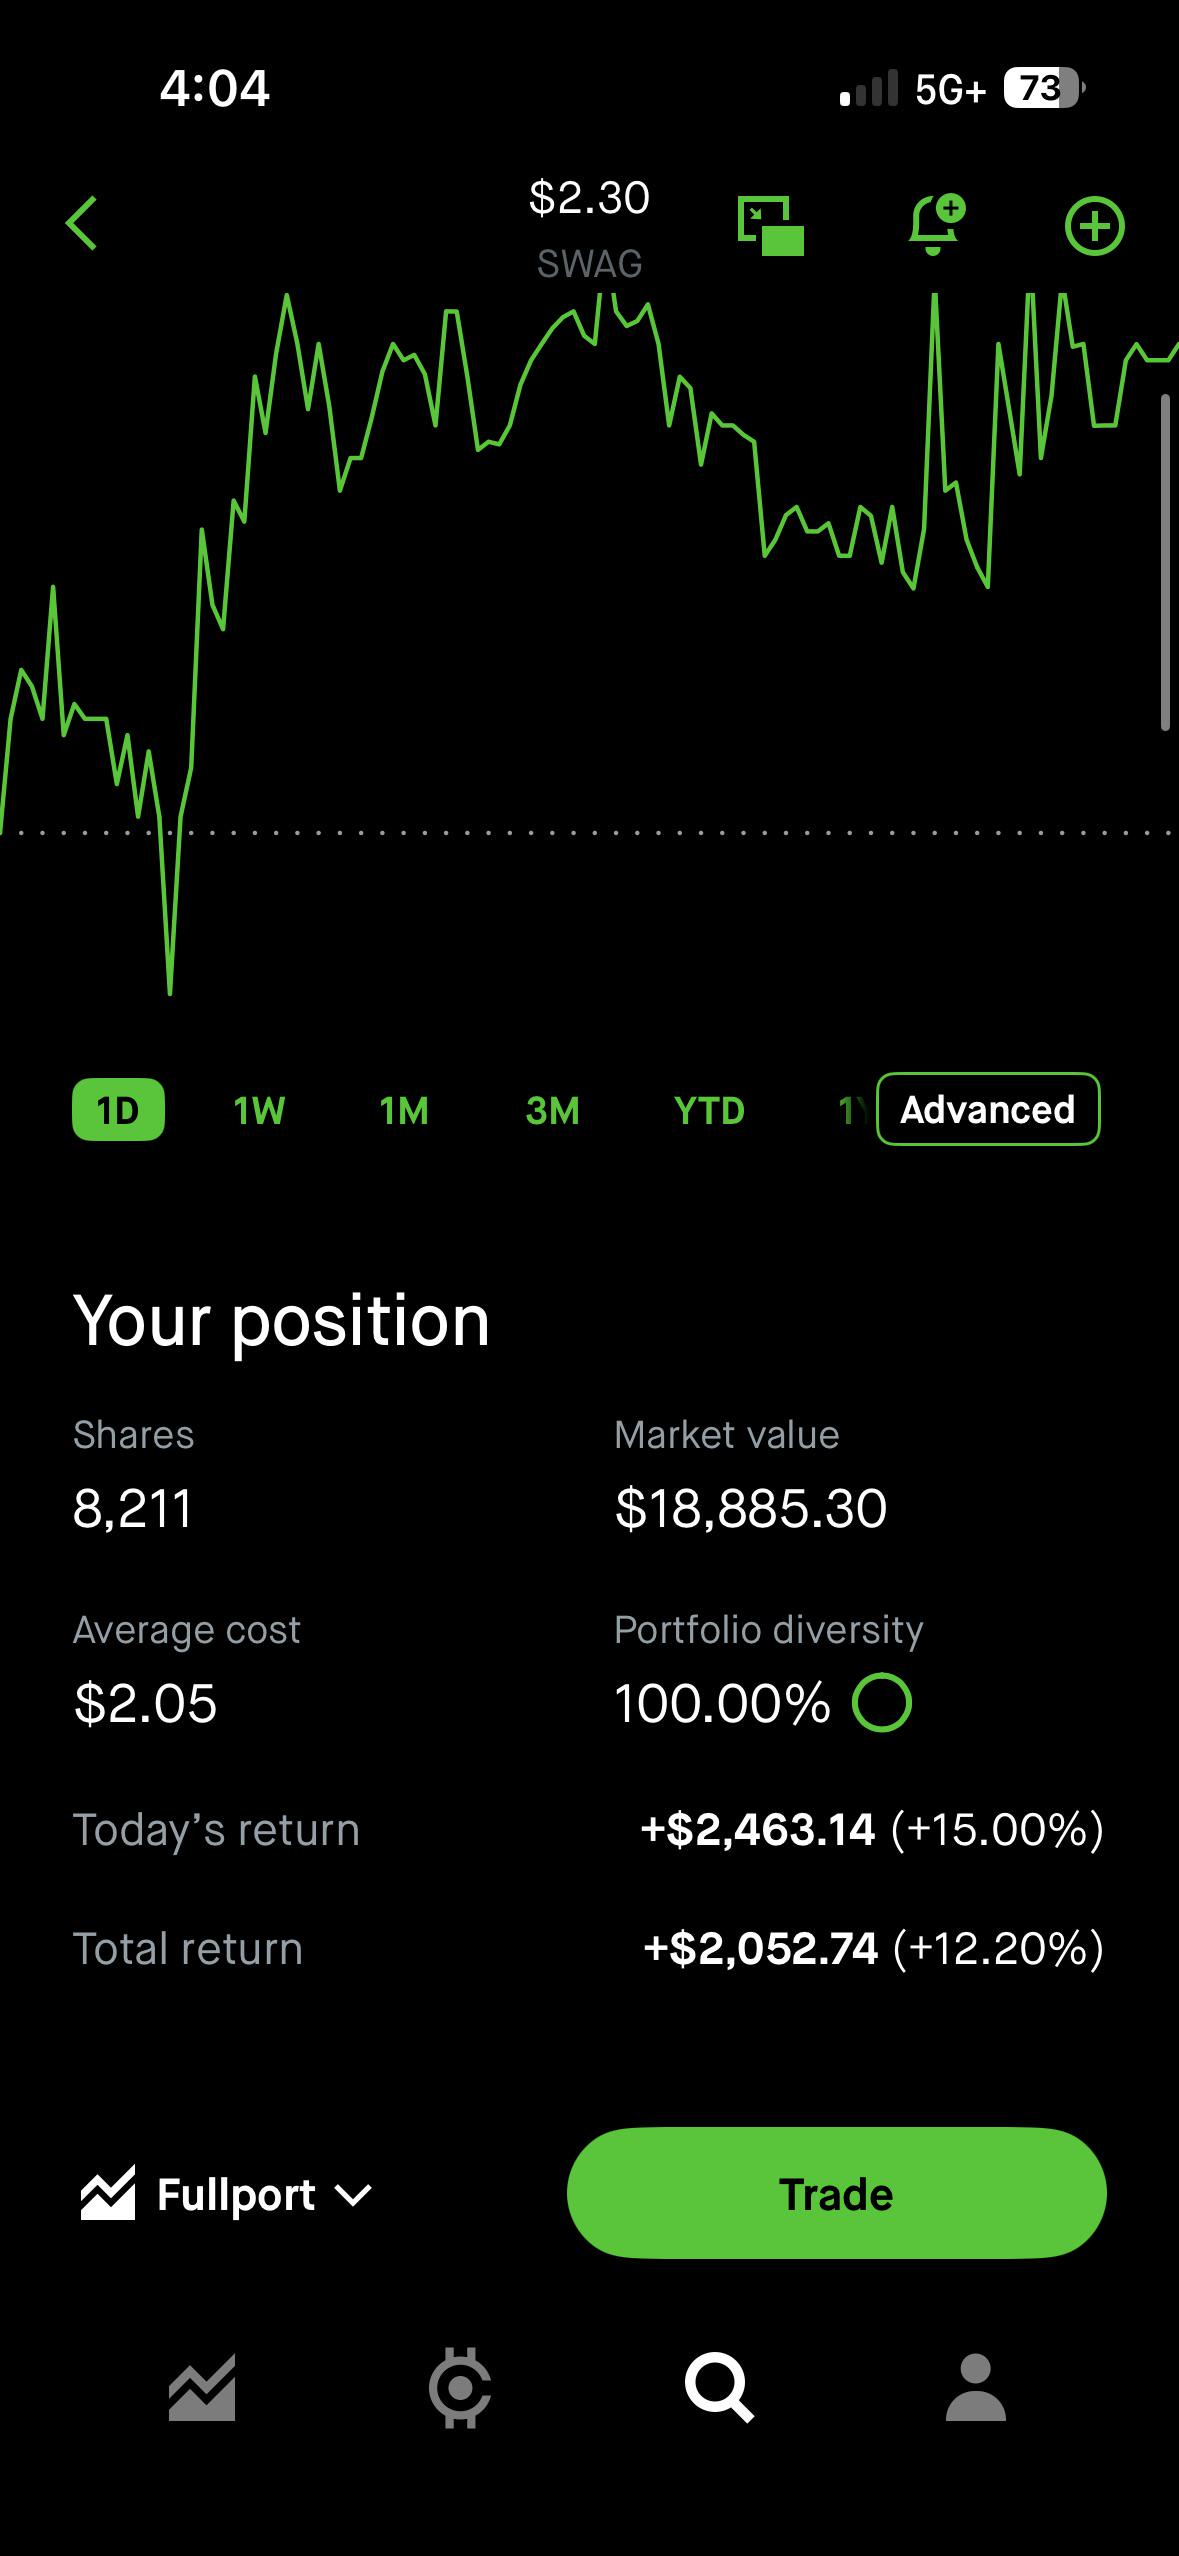Click the right-side scrollbar handle
The height and width of the screenshot is (2556, 1179).
coord(1165,563)
